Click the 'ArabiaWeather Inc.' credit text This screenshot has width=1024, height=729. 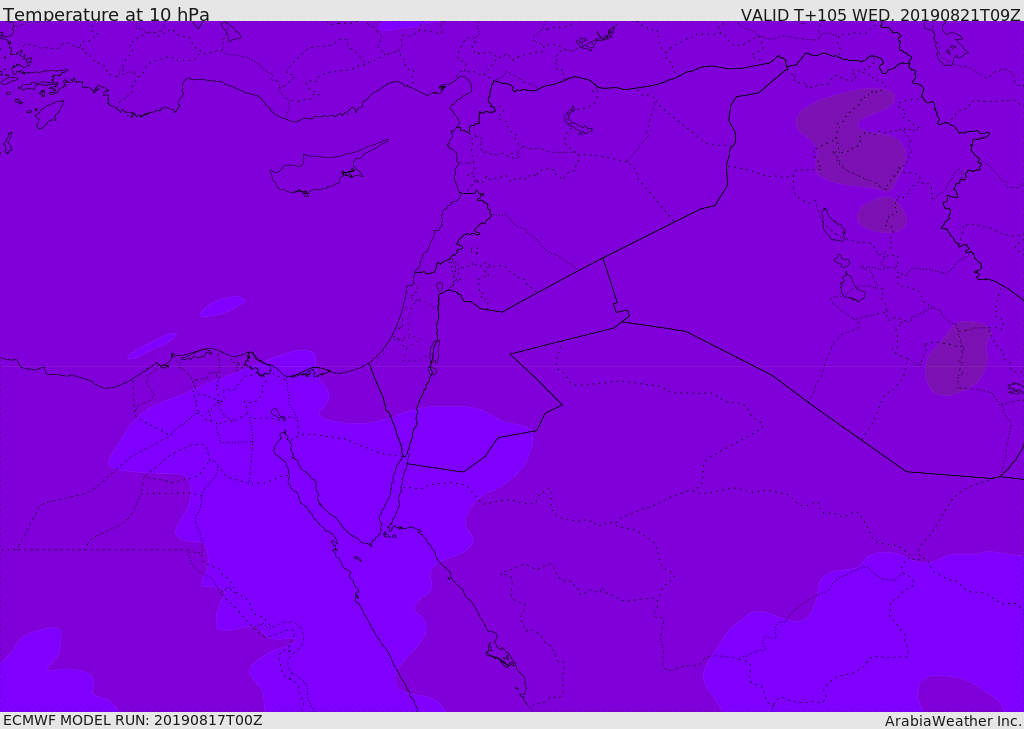952,721
